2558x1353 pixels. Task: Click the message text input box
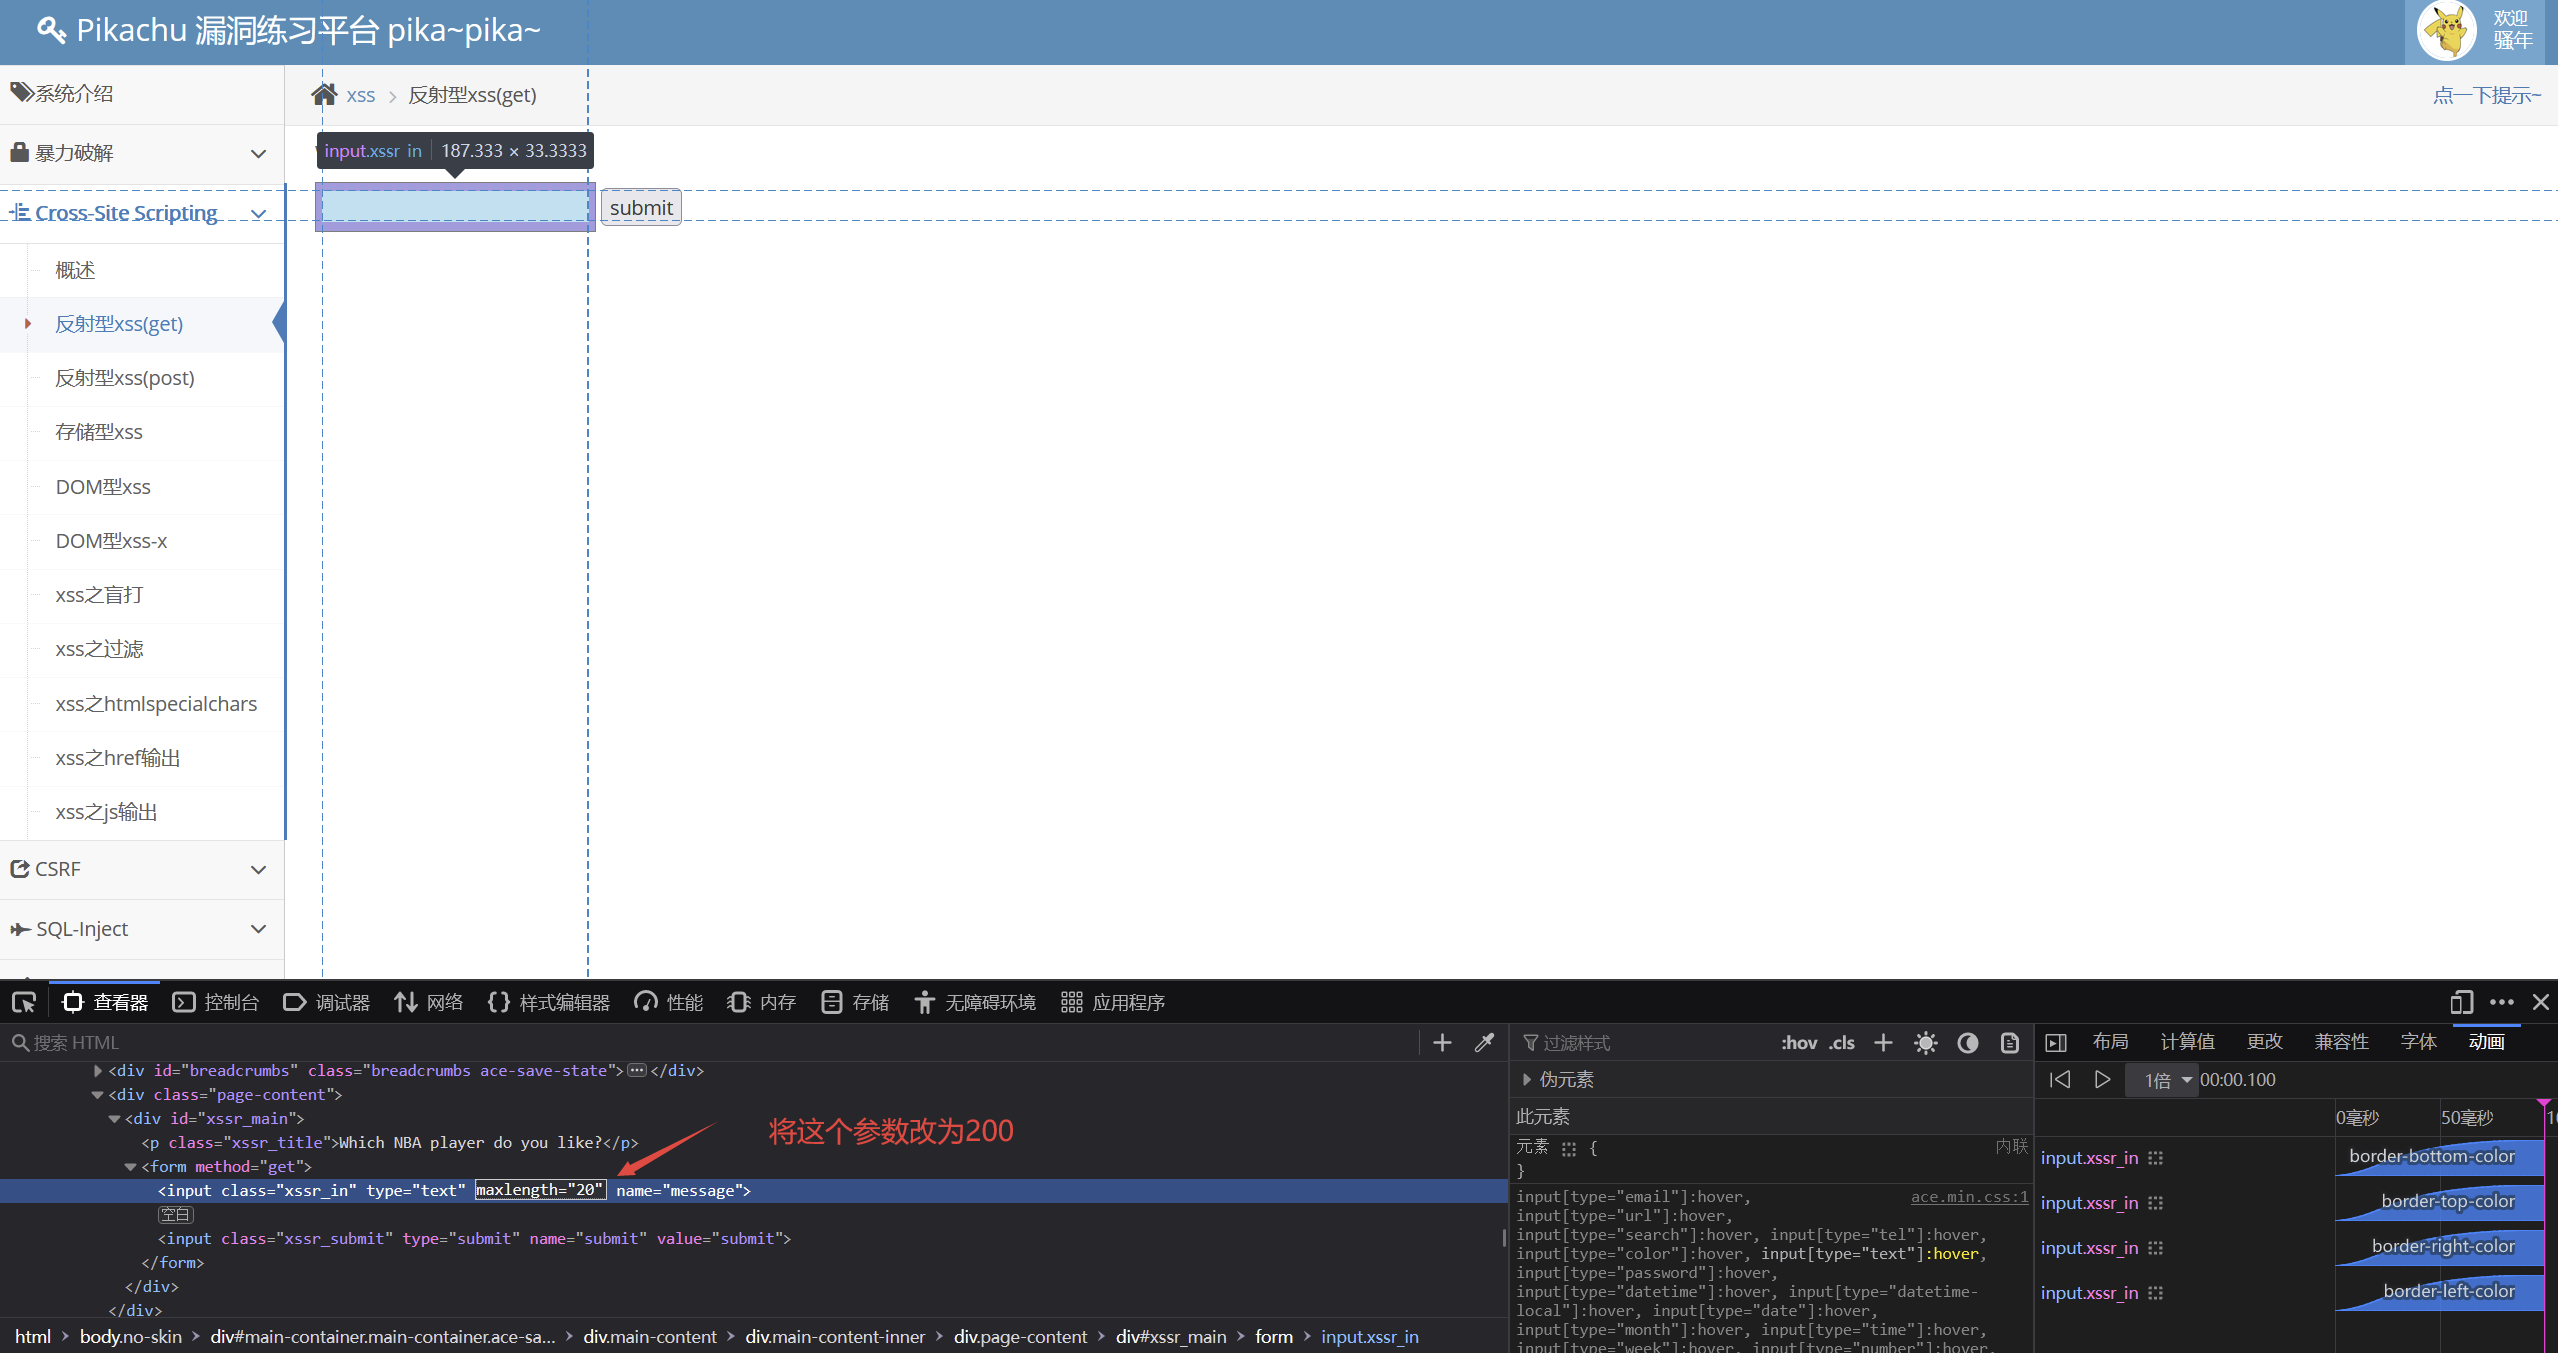tap(455, 207)
